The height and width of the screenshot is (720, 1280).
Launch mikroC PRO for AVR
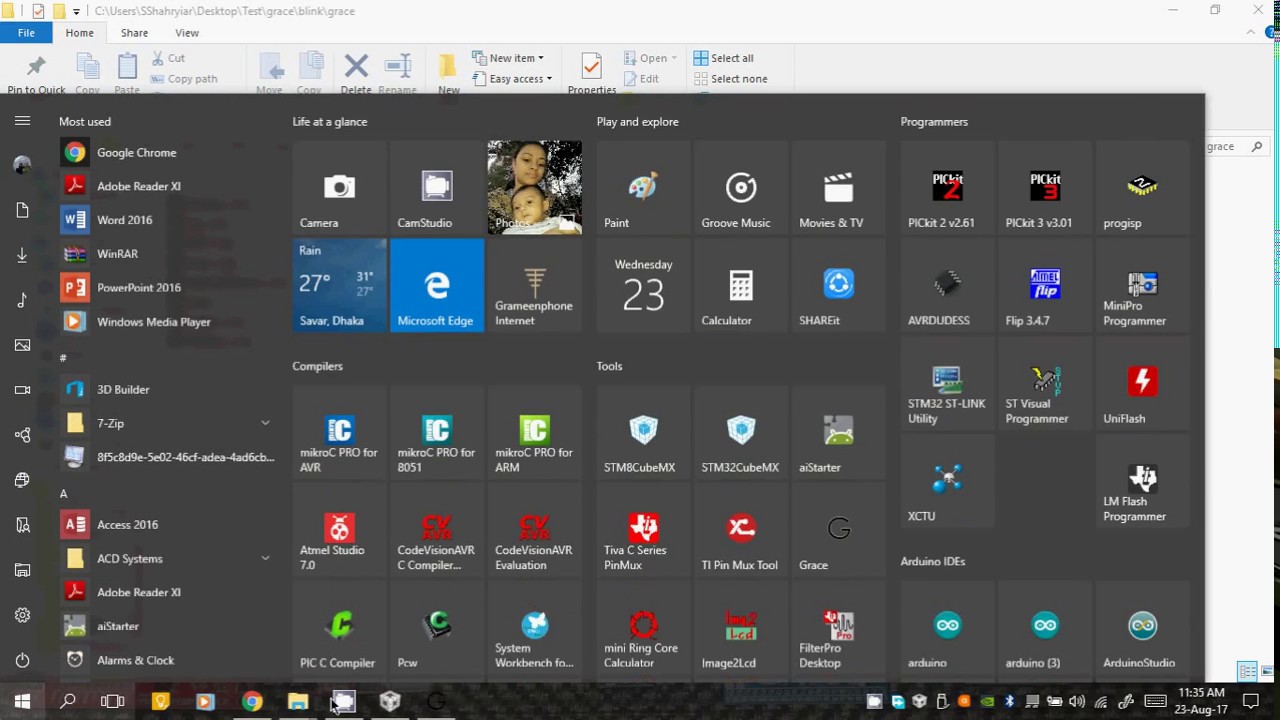point(339,432)
